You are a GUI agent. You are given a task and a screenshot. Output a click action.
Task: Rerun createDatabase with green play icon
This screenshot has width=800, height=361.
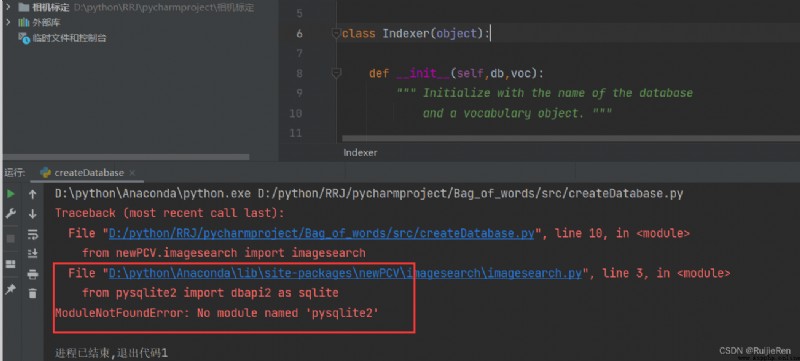11,194
